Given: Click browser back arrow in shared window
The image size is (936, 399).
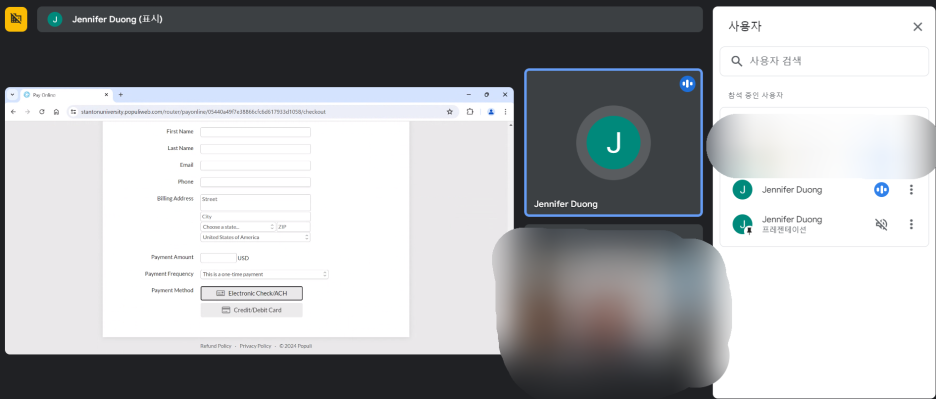Looking at the screenshot, I should [13, 112].
